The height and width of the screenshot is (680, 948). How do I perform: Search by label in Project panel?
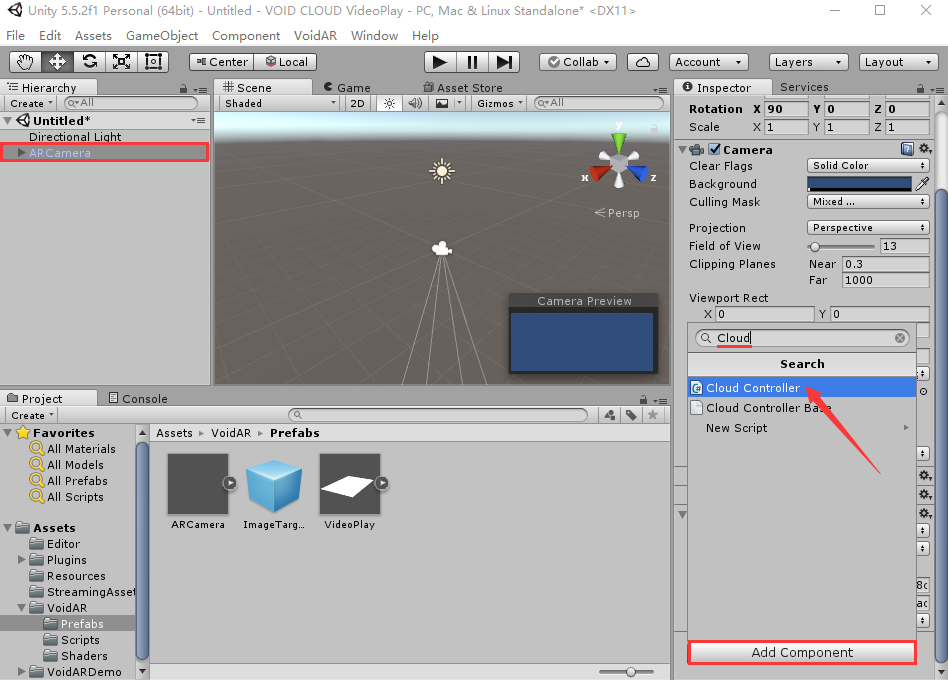(631, 415)
